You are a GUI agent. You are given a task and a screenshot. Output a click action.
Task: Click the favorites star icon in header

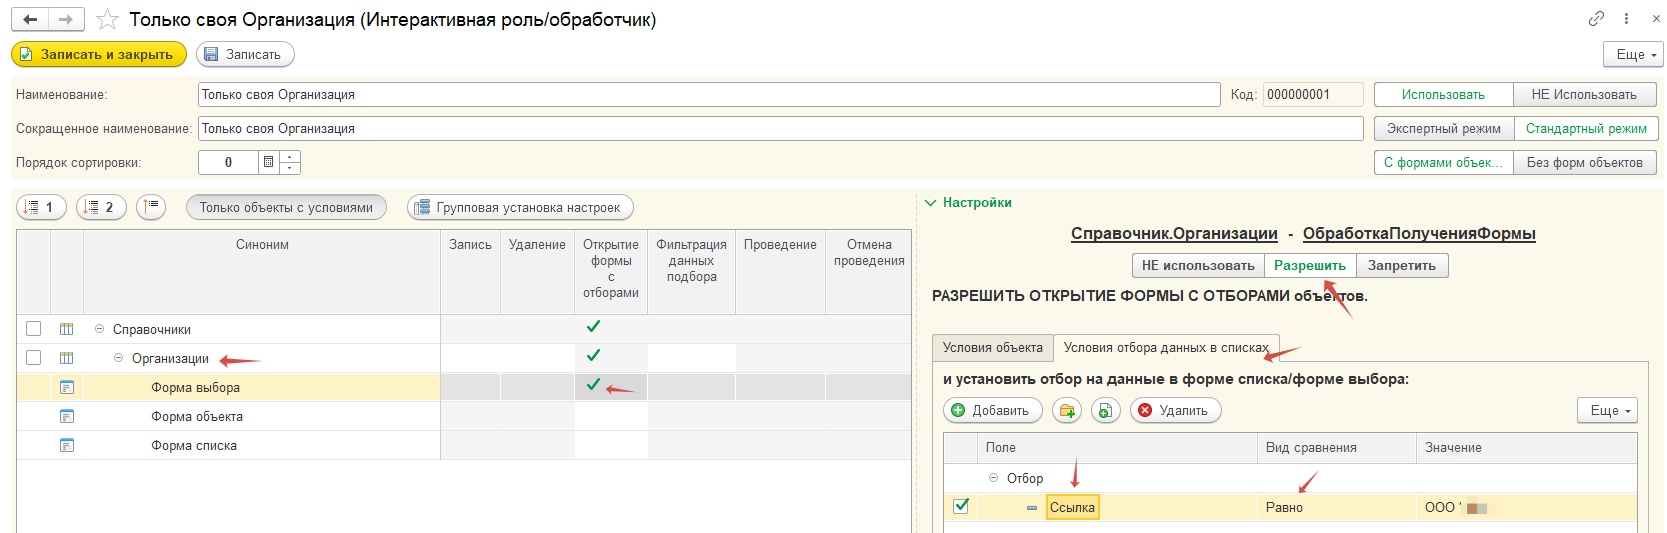[x=107, y=20]
